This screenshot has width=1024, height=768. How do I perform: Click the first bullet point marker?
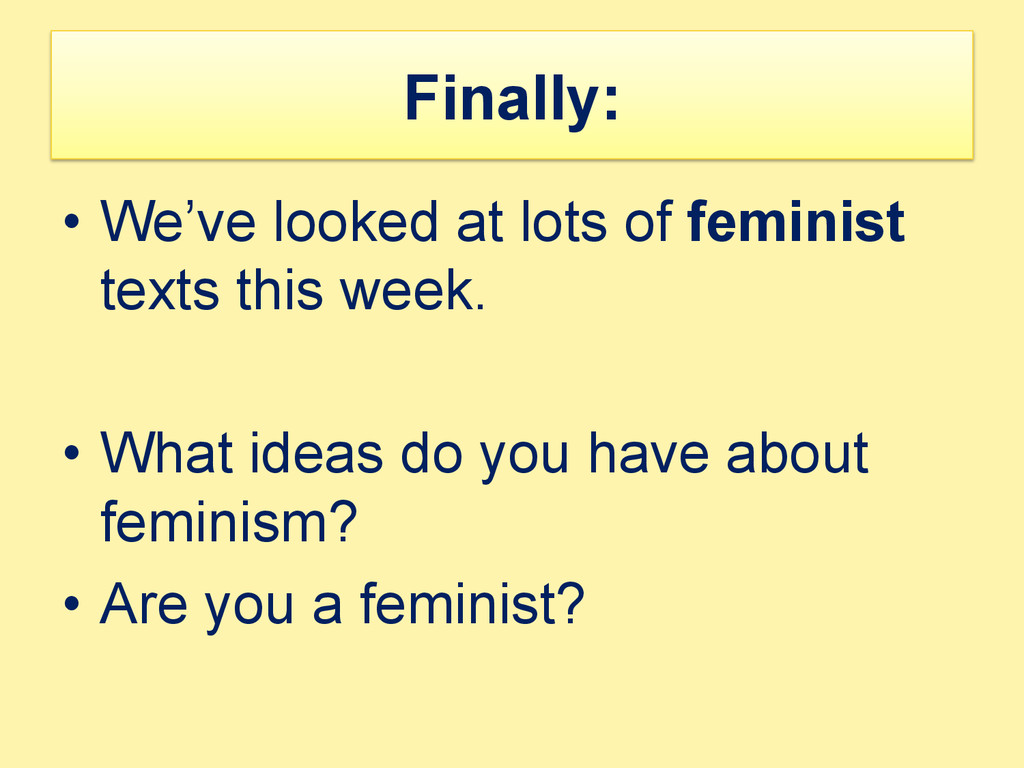[x=72, y=221]
